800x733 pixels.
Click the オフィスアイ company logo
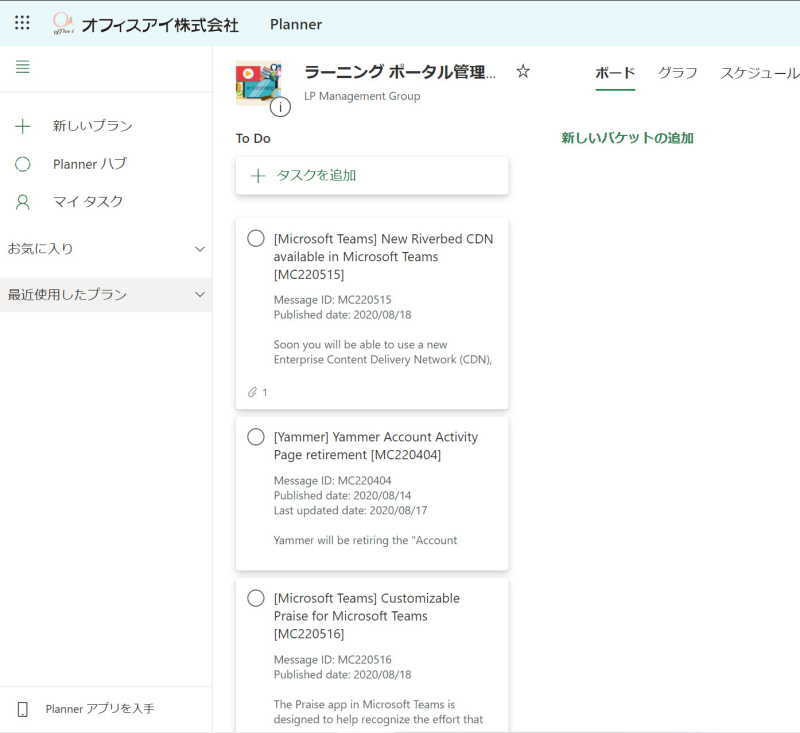(63, 23)
